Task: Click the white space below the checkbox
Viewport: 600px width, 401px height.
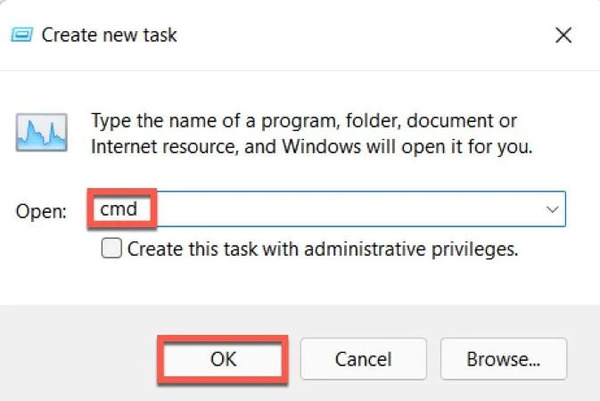Action: 298,283
